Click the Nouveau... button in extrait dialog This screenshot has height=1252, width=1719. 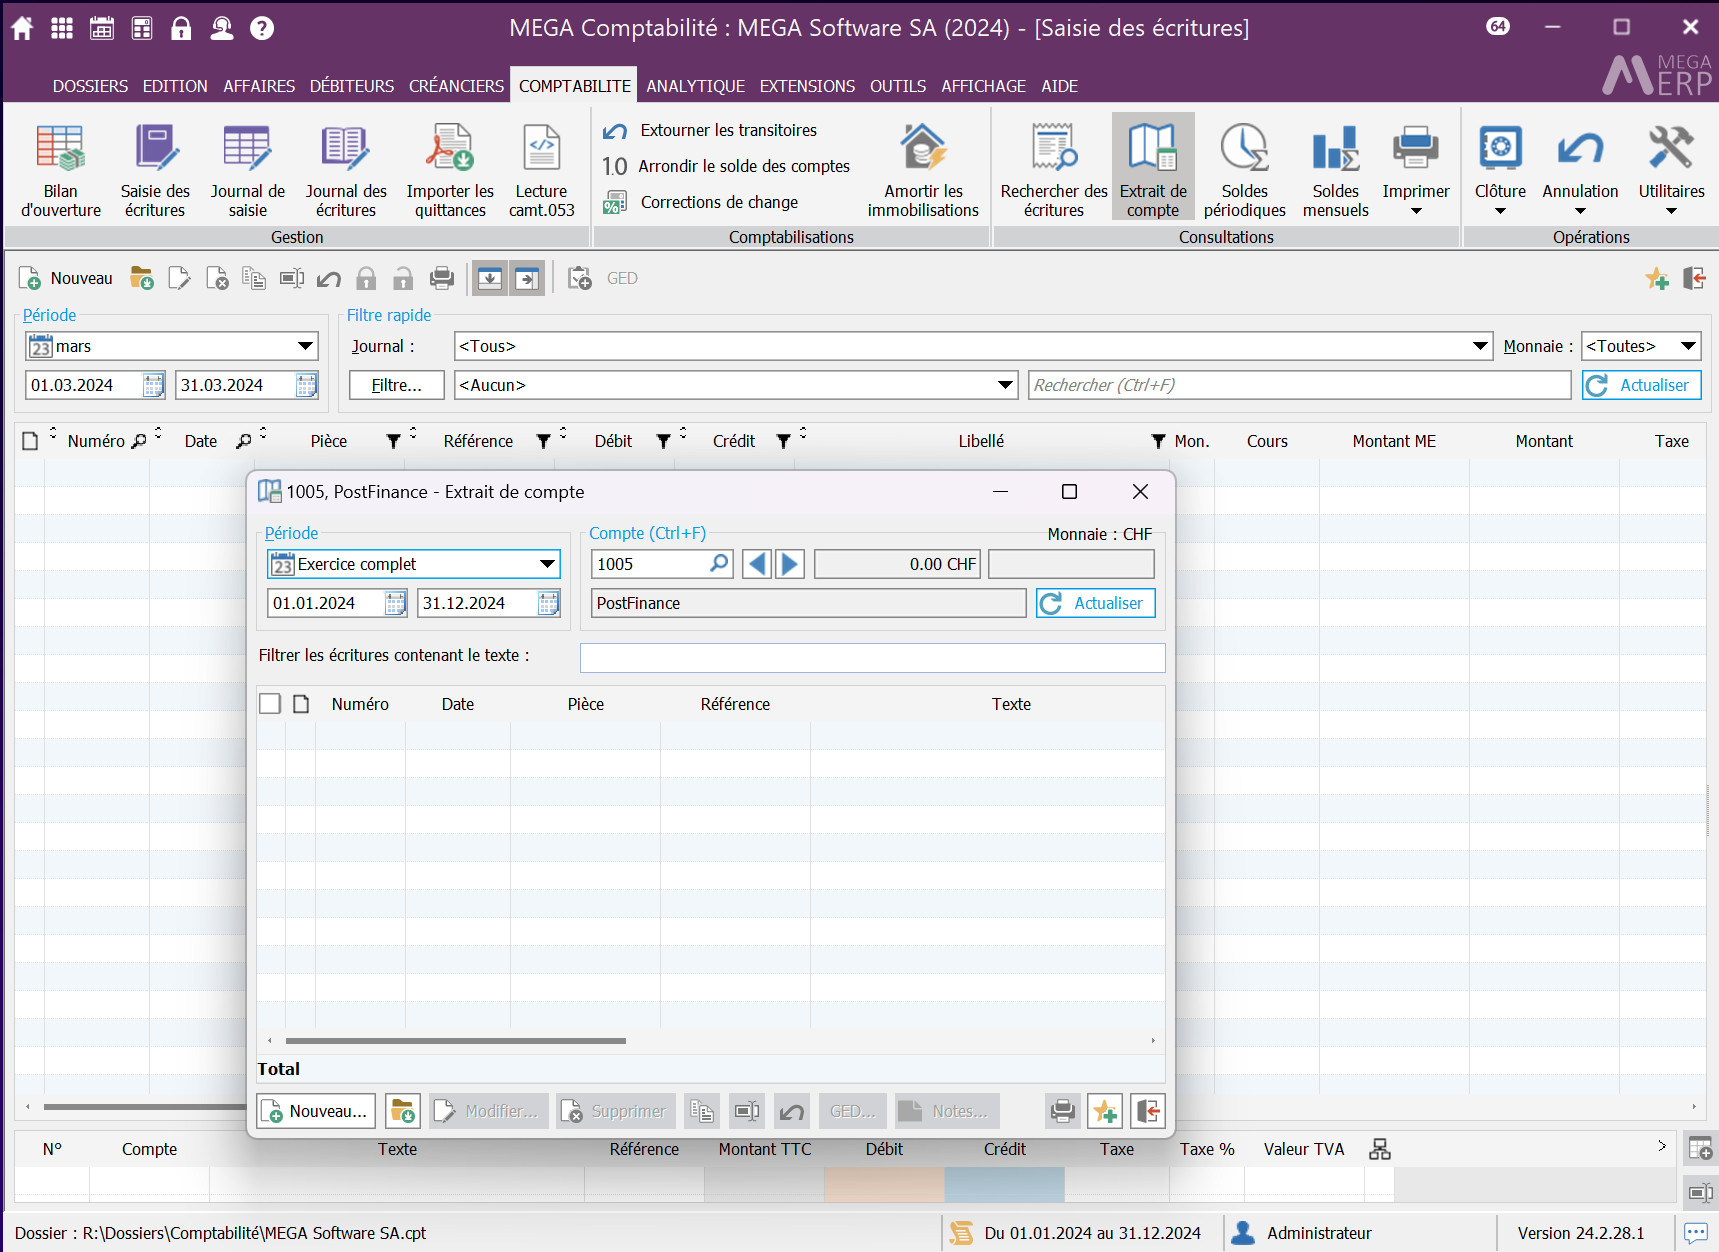point(317,1111)
